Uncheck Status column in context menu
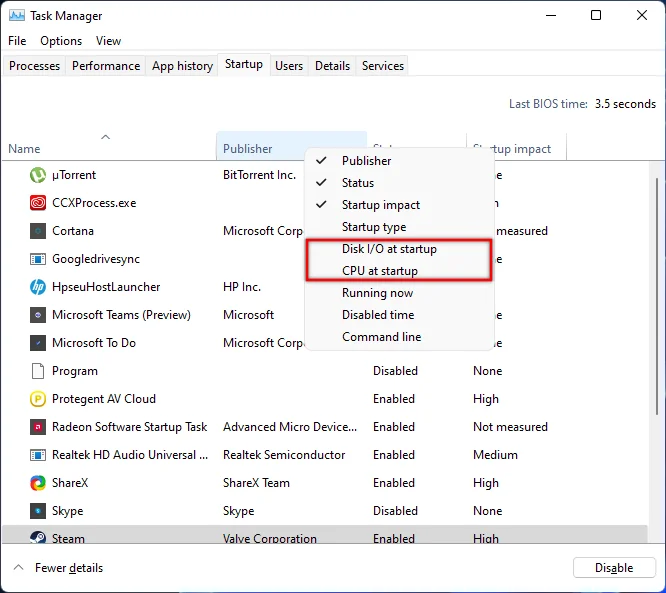The height and width of the screenshot is (593, 666). coord(399,183)
